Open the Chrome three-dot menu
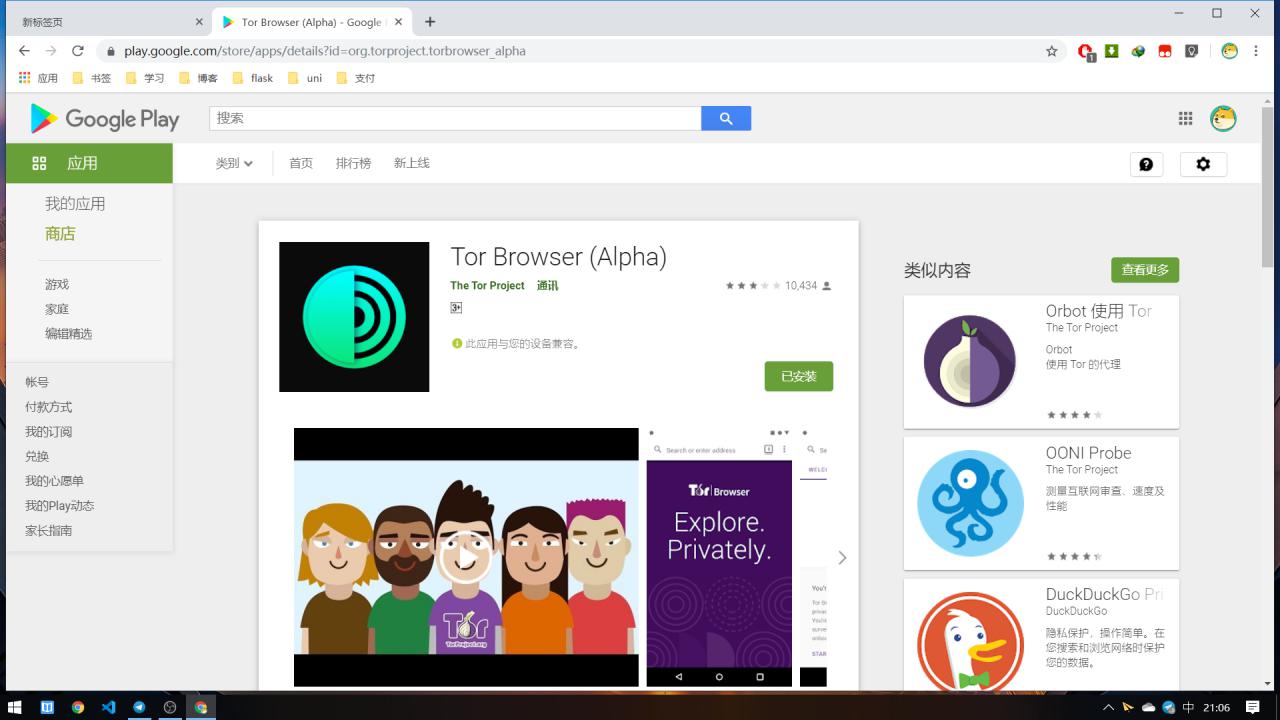 tap(1257, 51)
